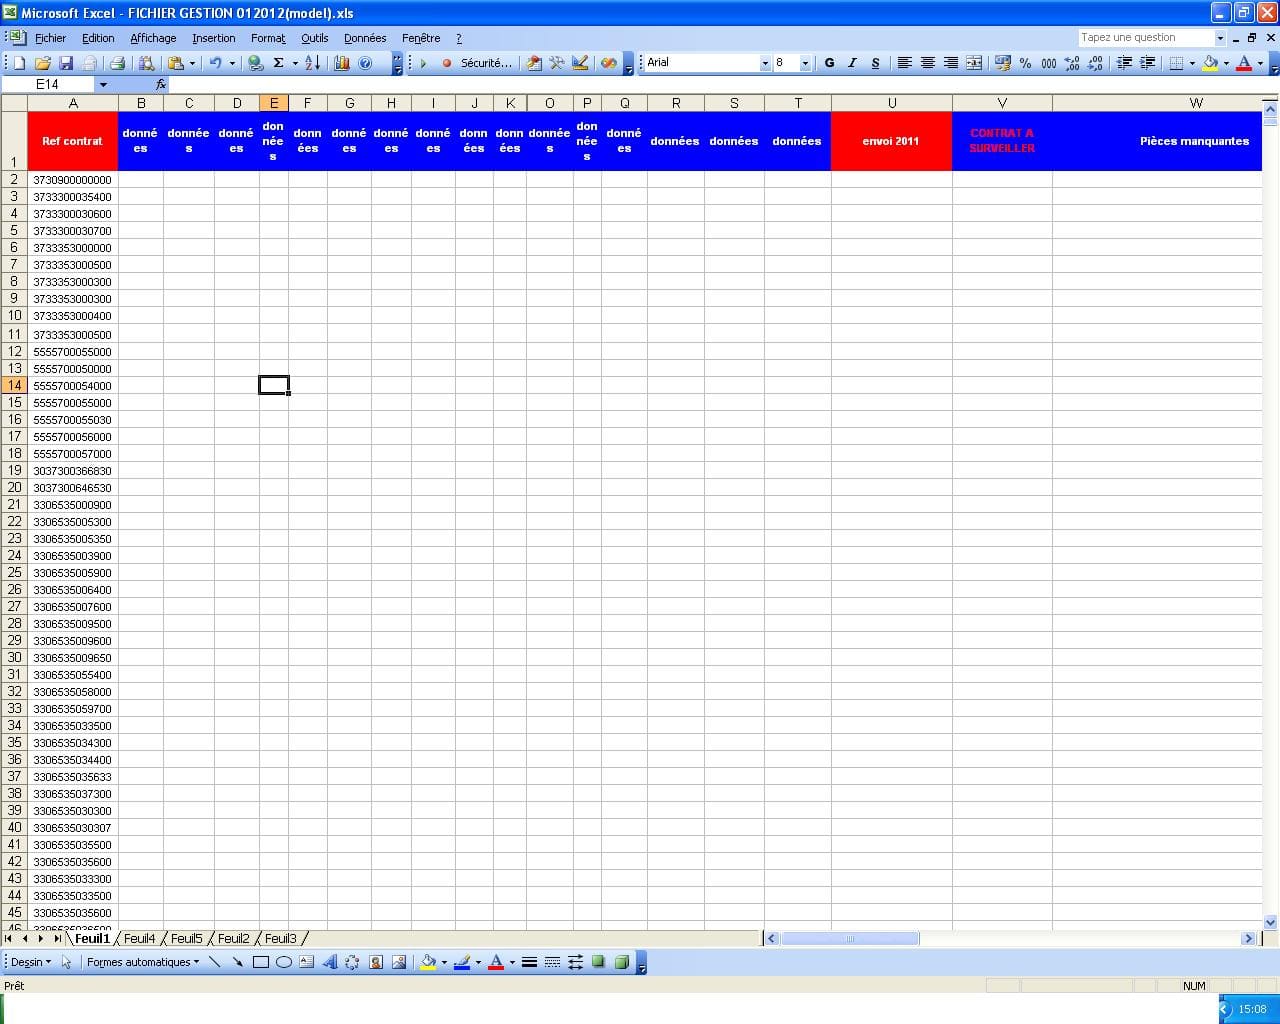This screenshot has height=1024, width=1280.
Task: Insert text box drawing tool
Action: point(306,962)
